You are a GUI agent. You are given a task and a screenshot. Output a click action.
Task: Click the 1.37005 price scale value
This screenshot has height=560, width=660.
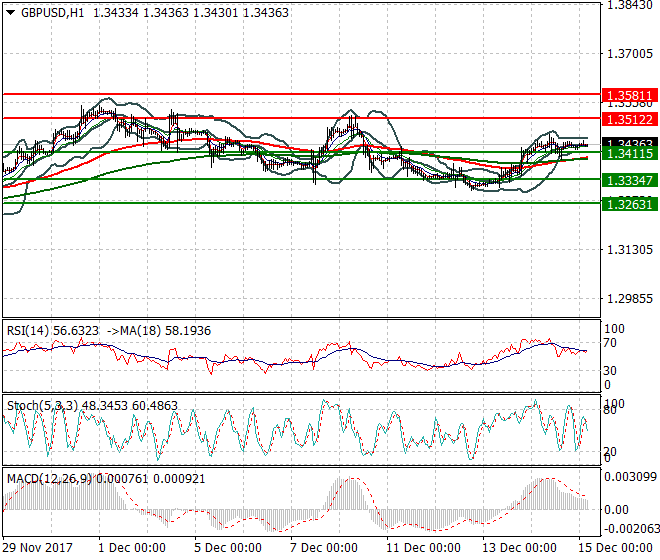coord(630,53)
